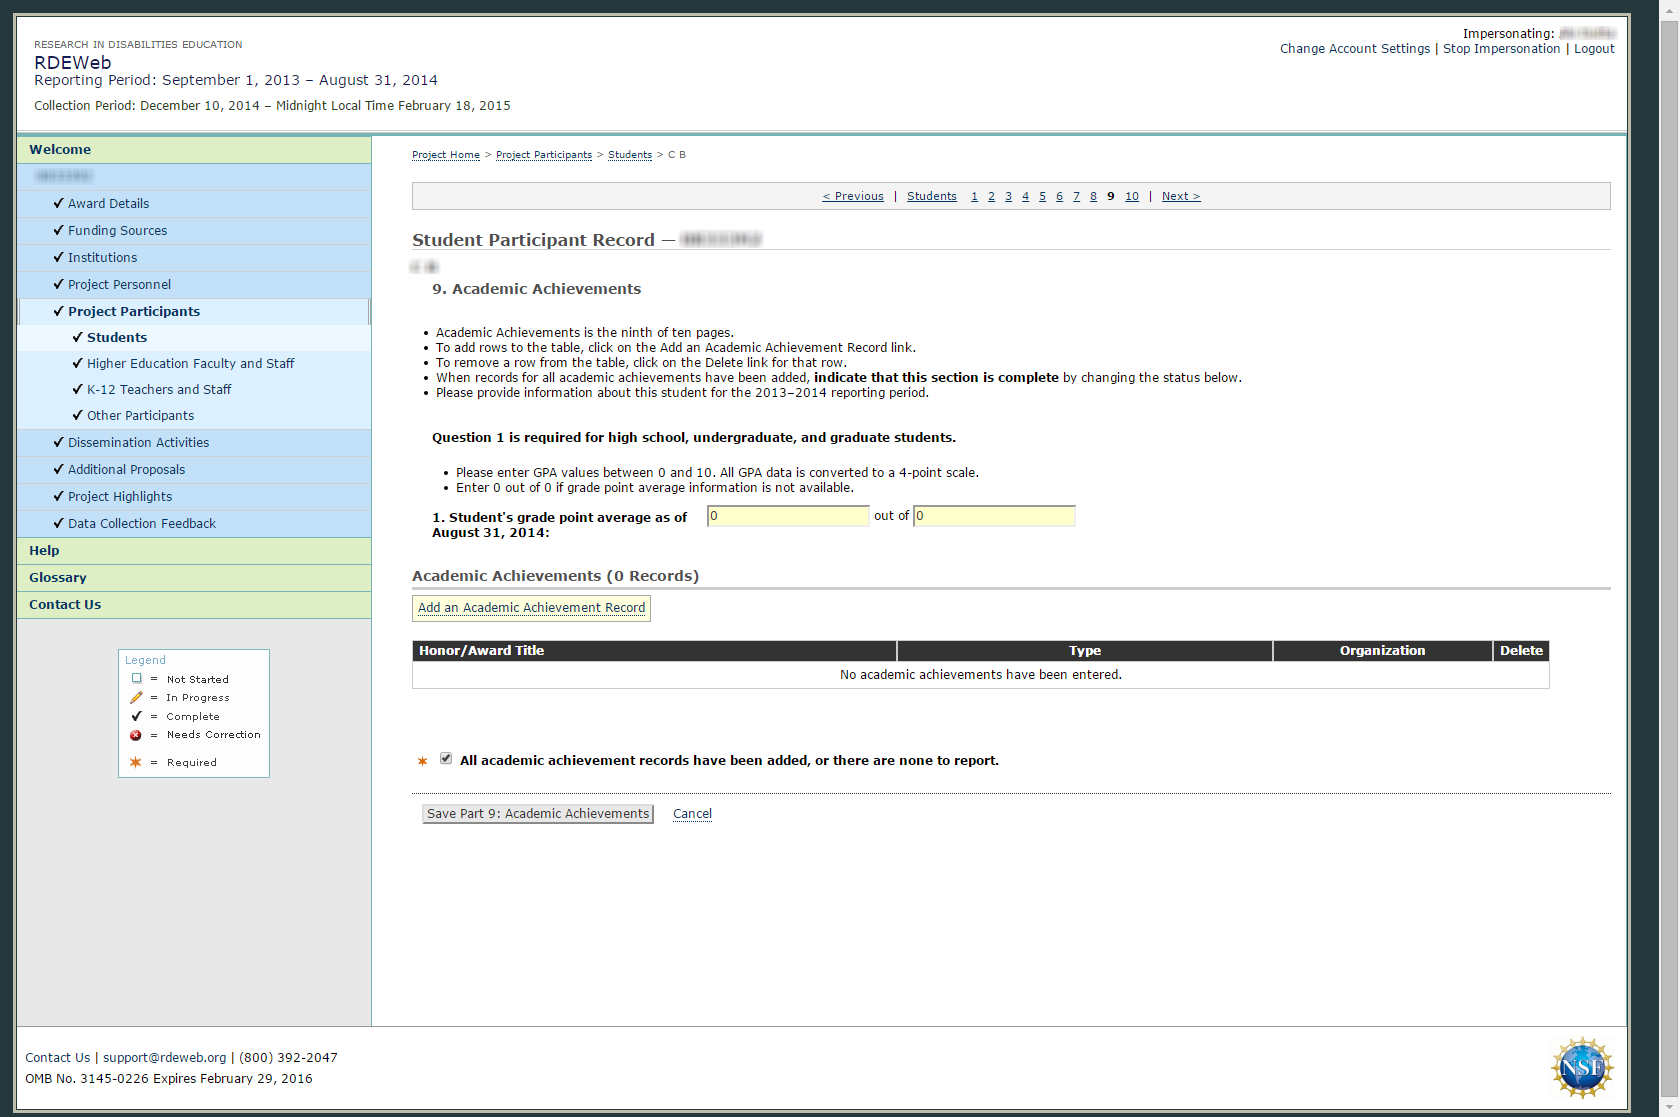The height and width of the screenshot is (1117, 1680).
Task: Click the Honor/Award Title column header
Action: [655, 651]
